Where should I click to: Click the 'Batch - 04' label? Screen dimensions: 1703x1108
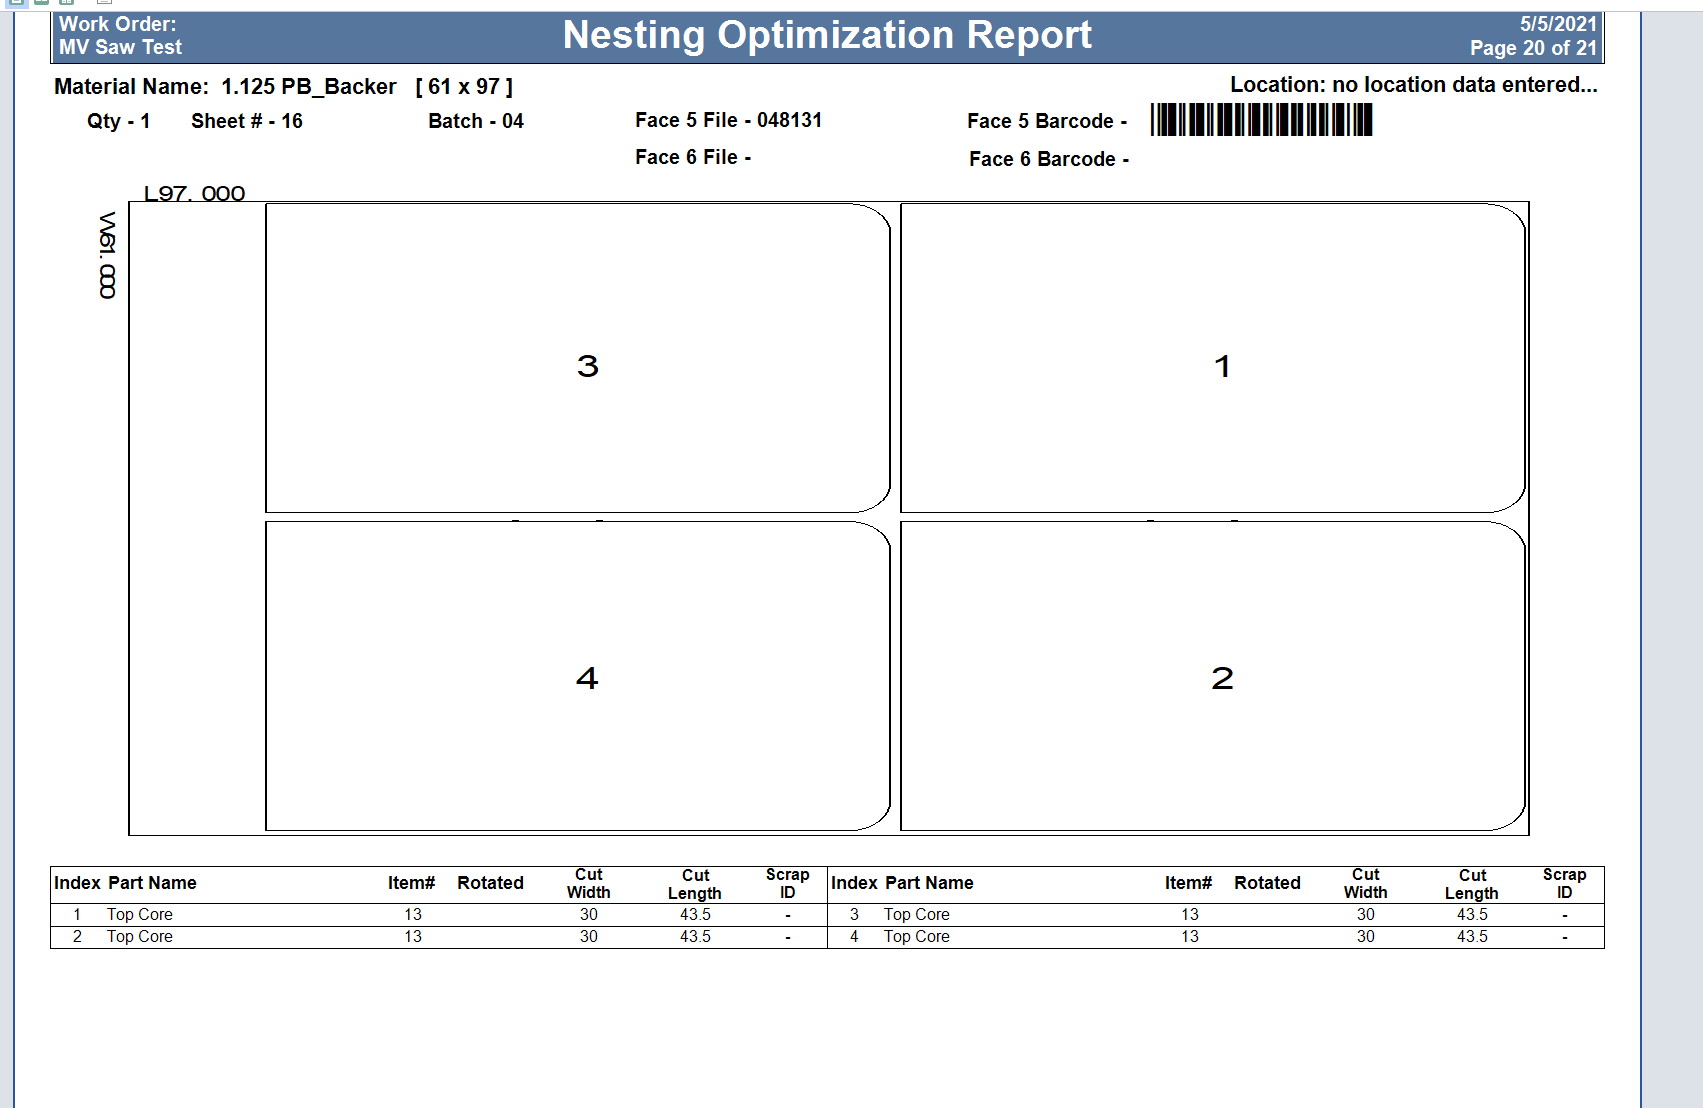point(476,121)
